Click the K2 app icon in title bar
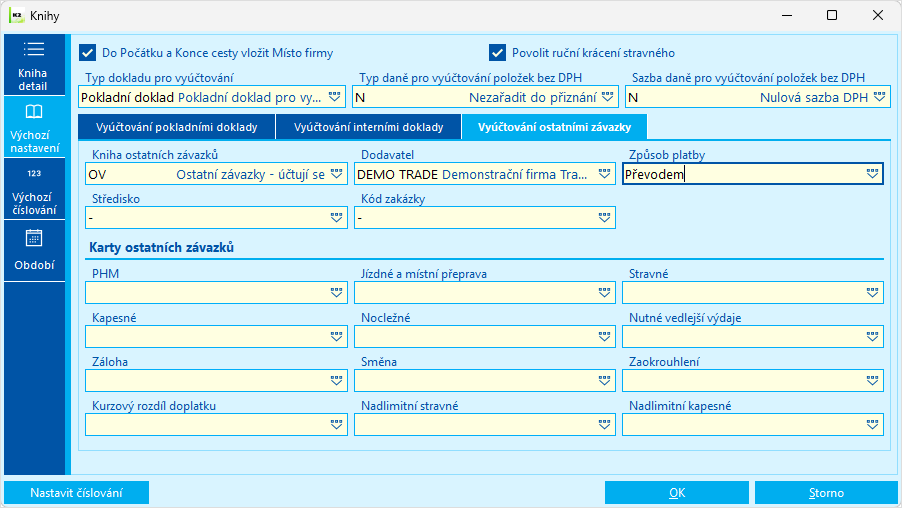The width and height of the screenshot is (902, 508). click(x=16, y=16)
